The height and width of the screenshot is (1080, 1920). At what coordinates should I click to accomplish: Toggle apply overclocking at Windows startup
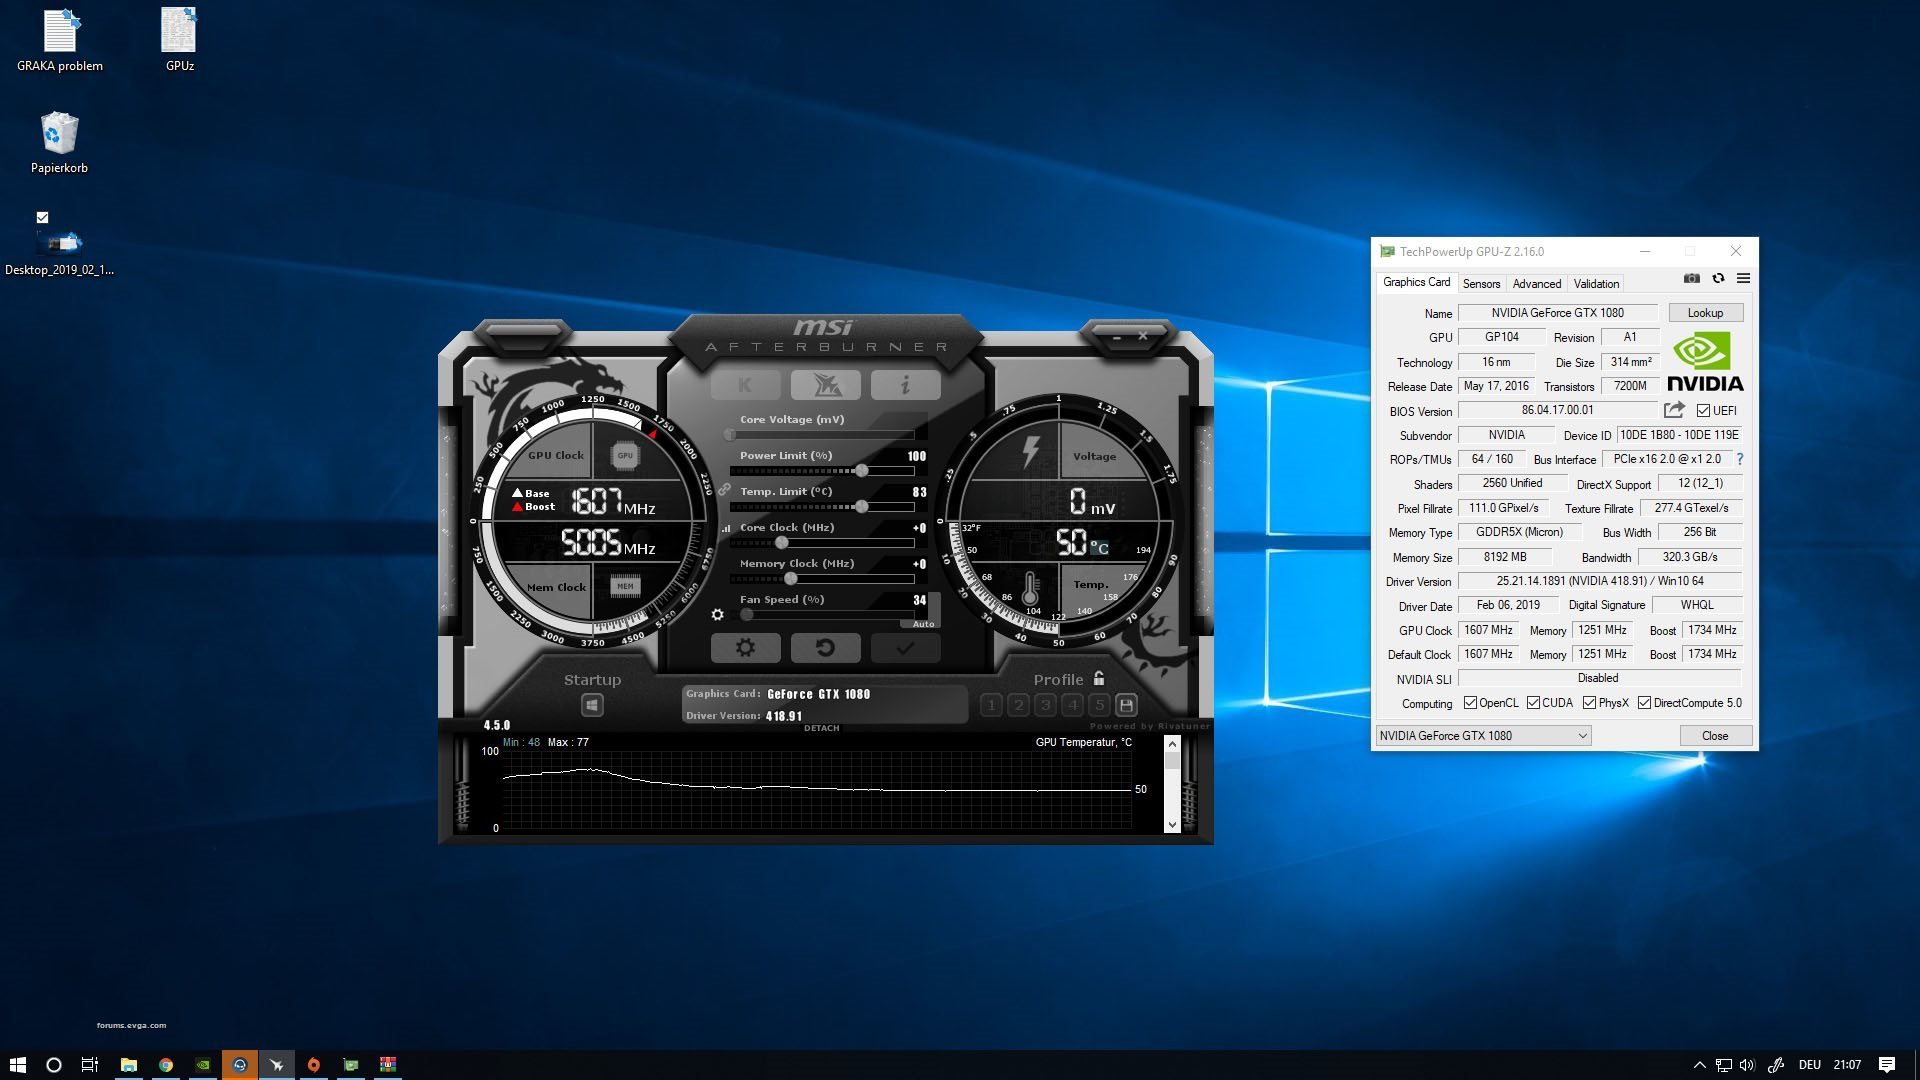(592, 705)
